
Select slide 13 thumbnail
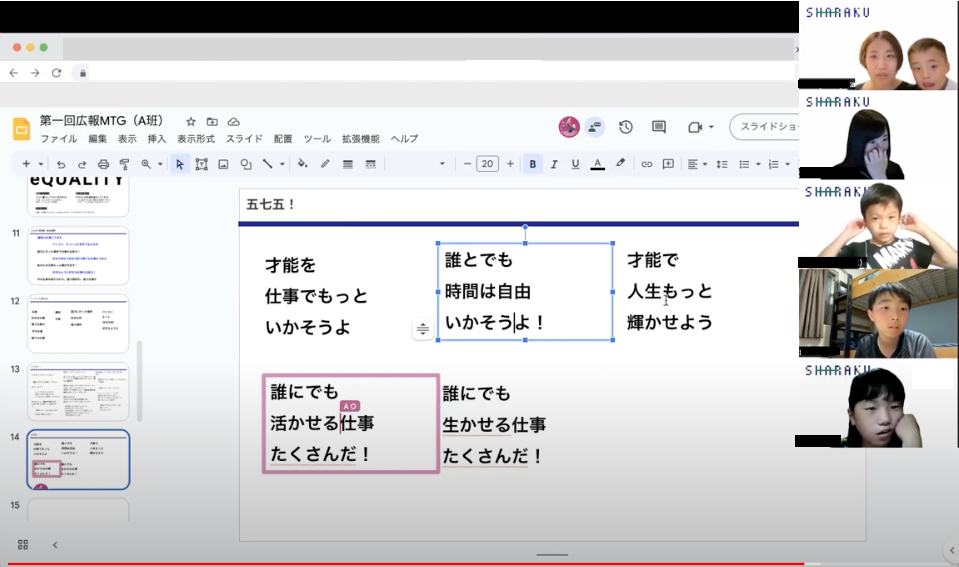click(78, 391)
